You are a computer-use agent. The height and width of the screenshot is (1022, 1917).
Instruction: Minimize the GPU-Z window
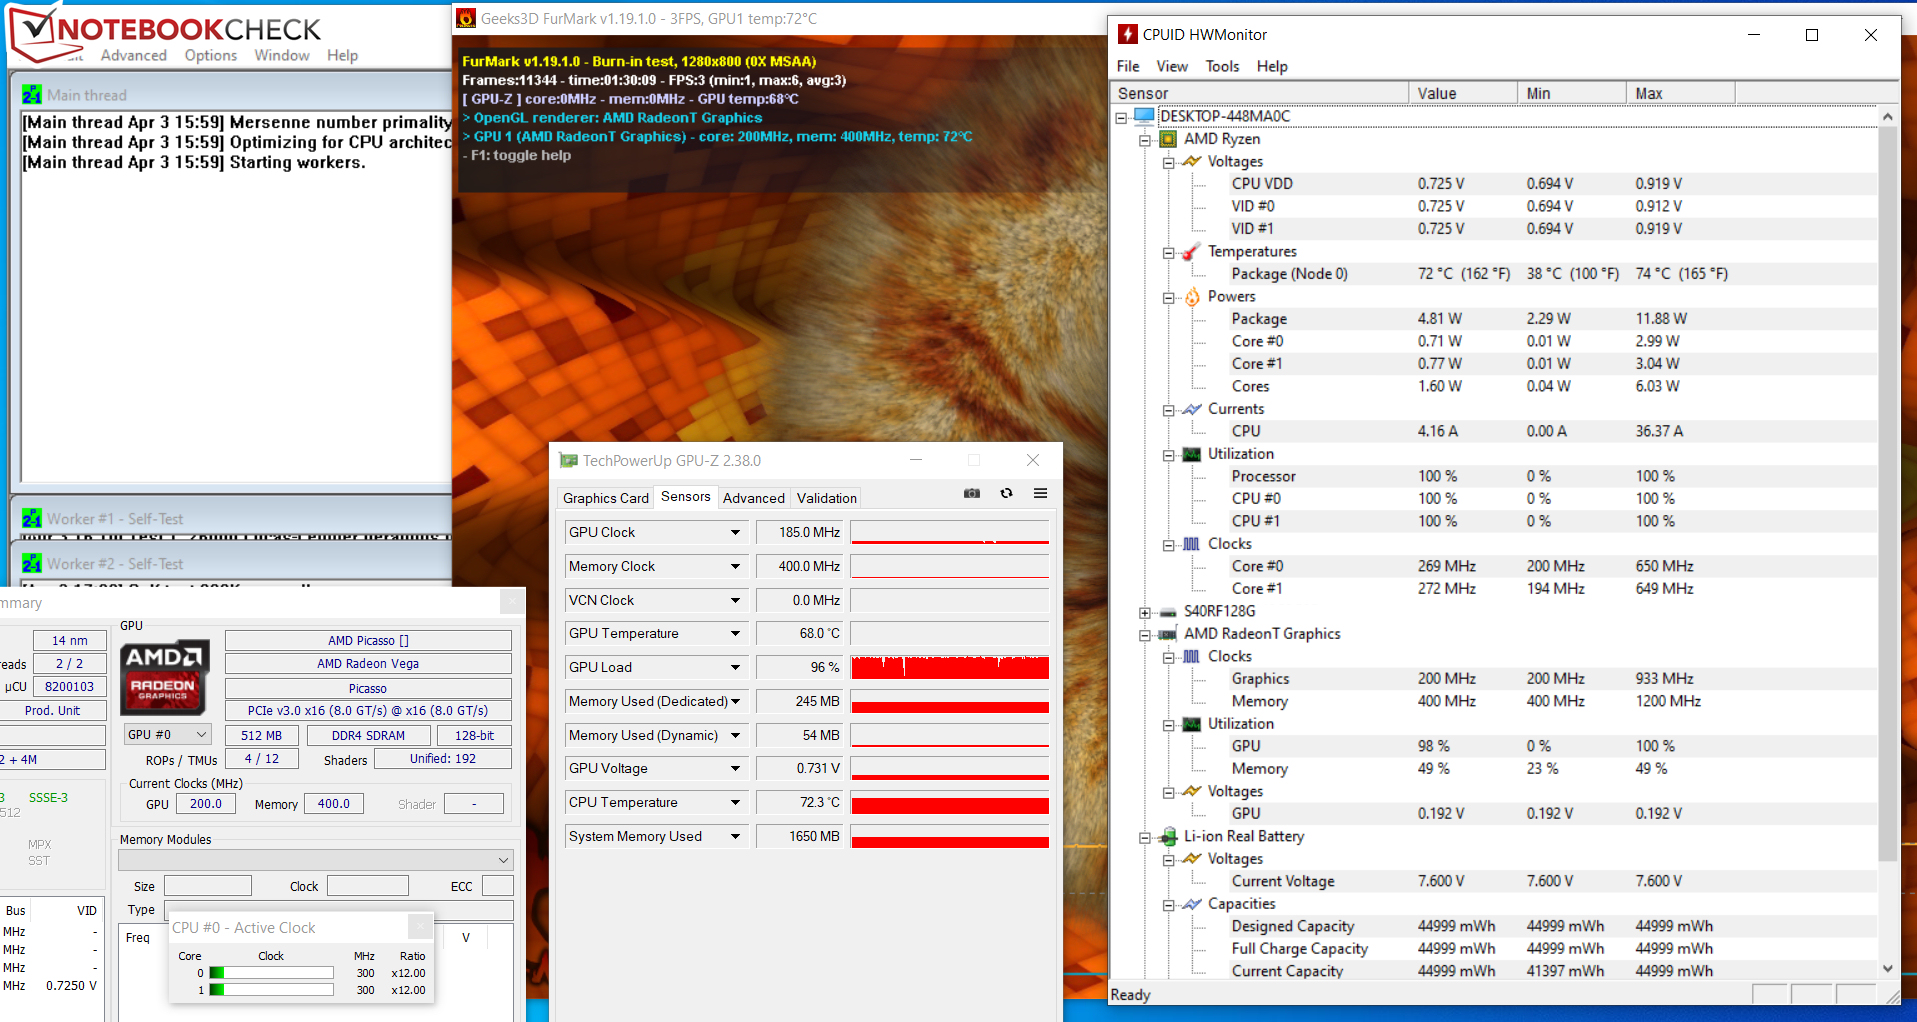[x=916, y=460]
